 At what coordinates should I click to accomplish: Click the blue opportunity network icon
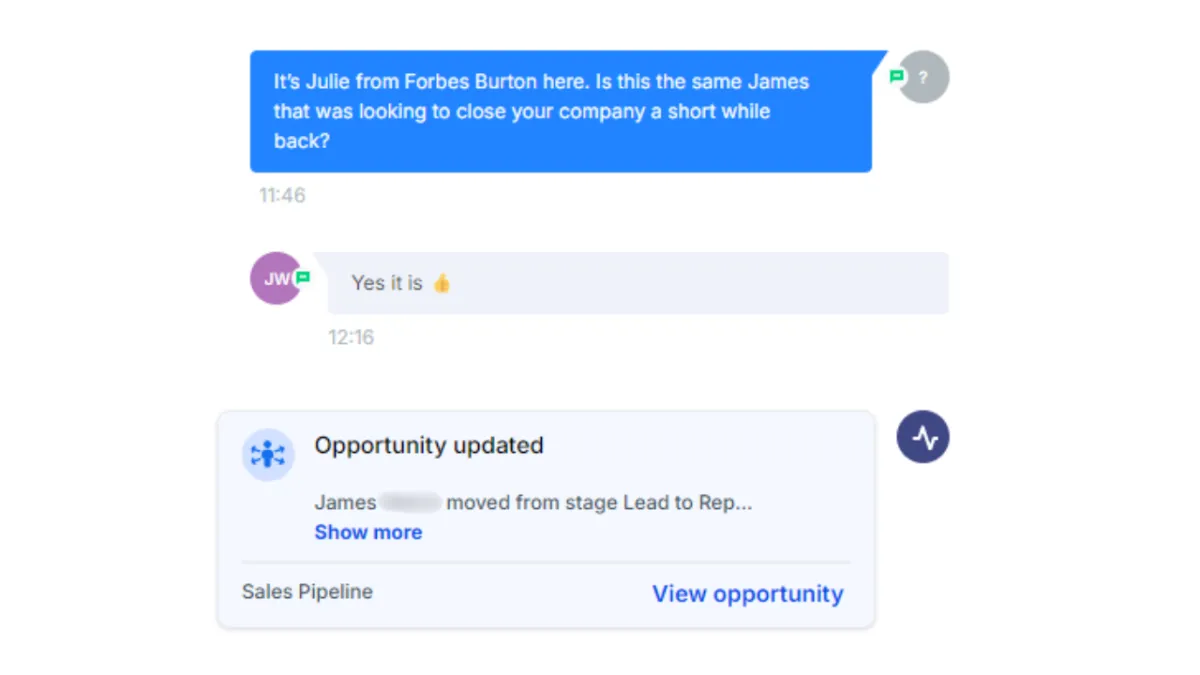click(x=268, y=455)
